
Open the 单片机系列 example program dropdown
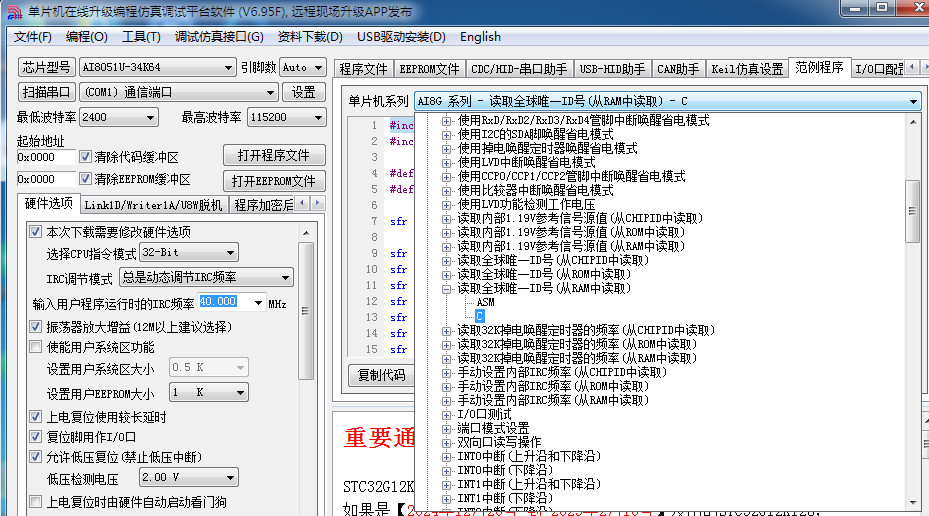667,101
